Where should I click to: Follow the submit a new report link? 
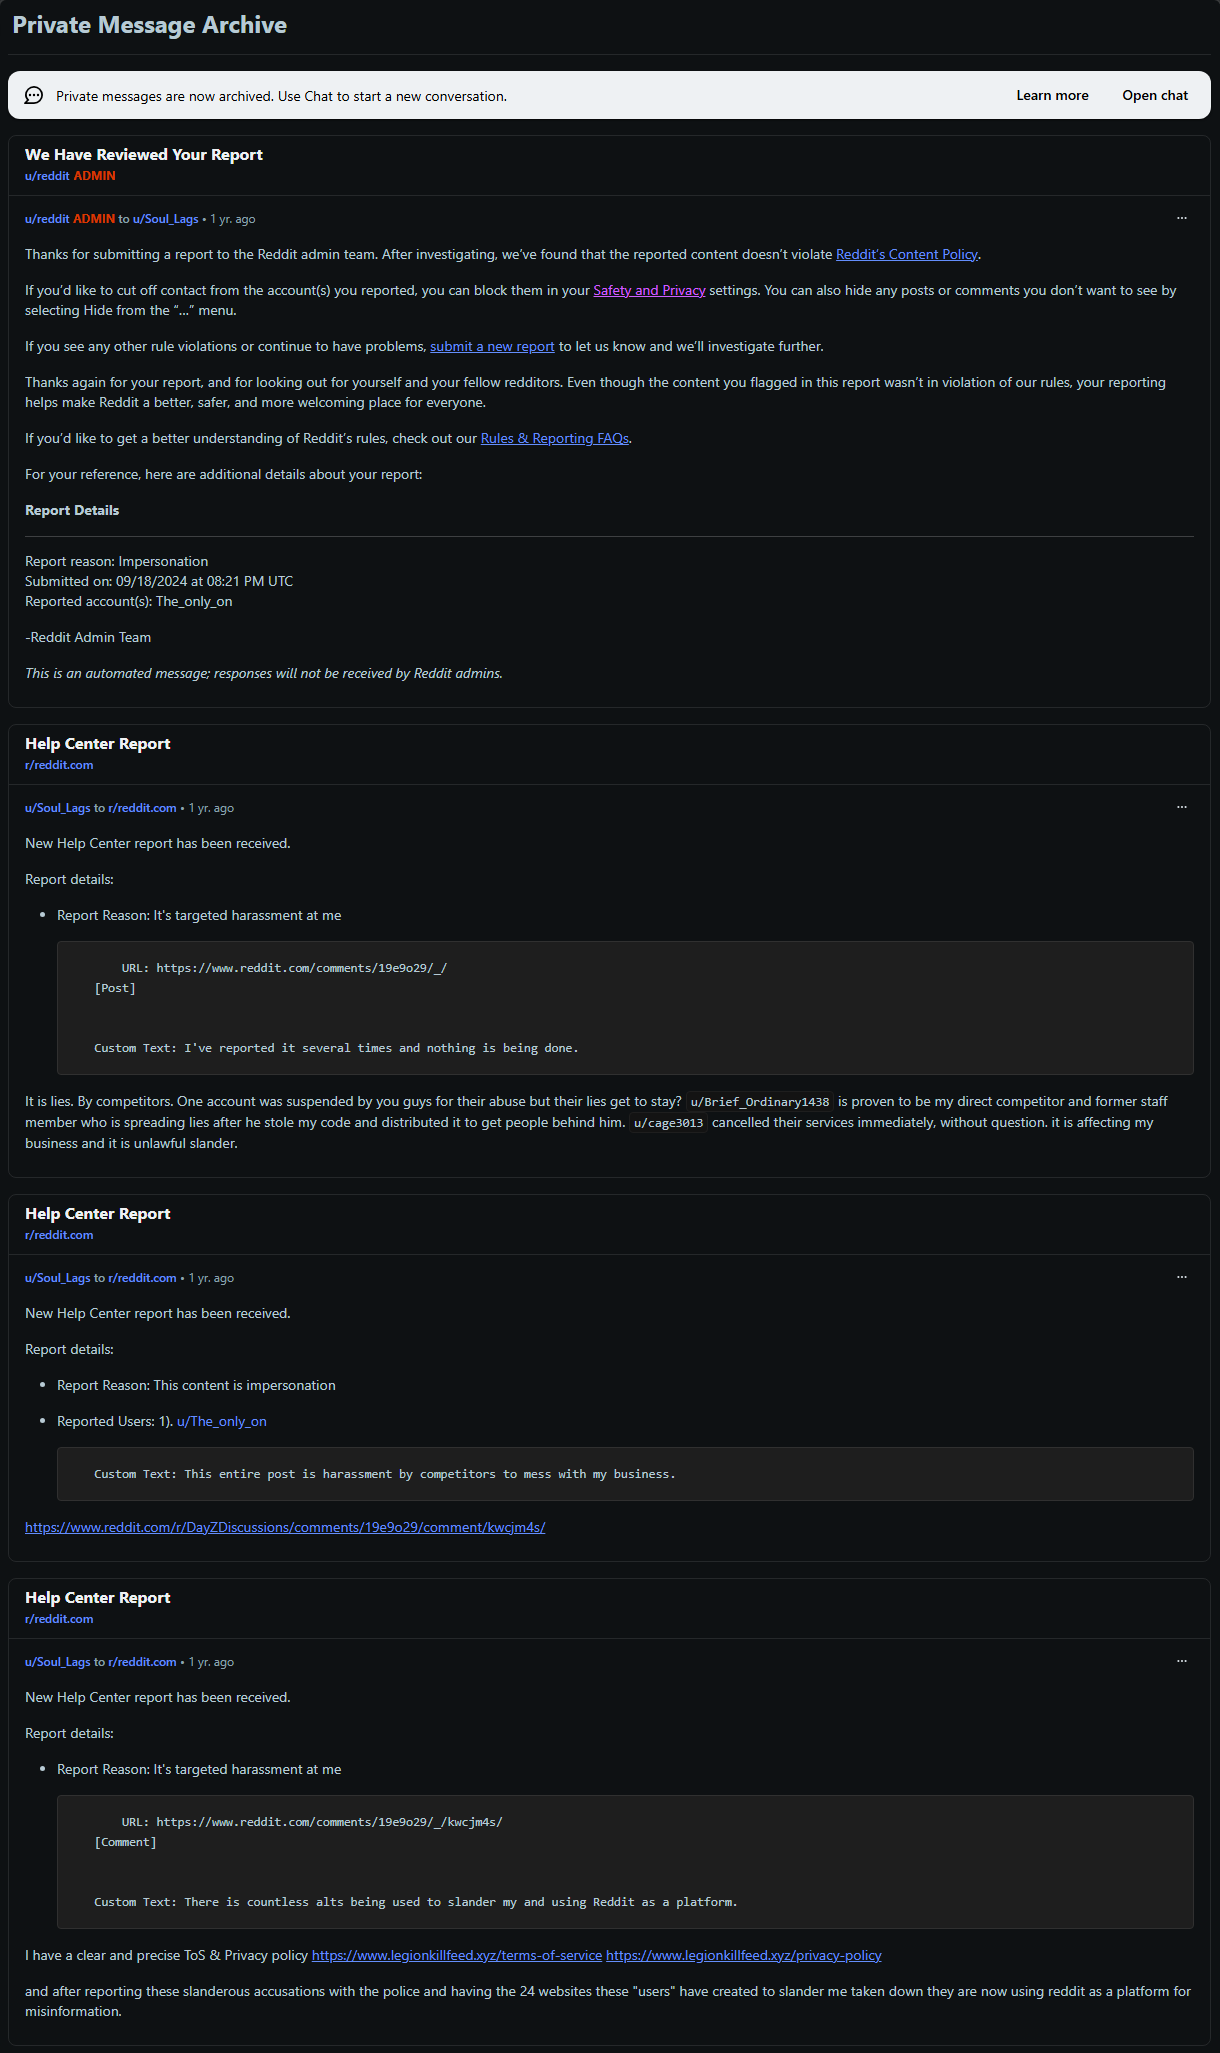coord(492,346)
